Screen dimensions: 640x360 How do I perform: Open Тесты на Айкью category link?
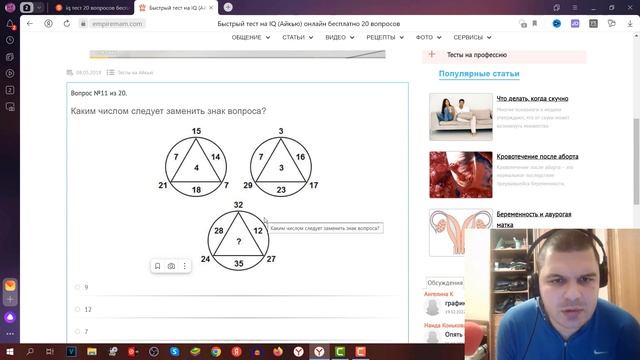[x=135, y=73]
